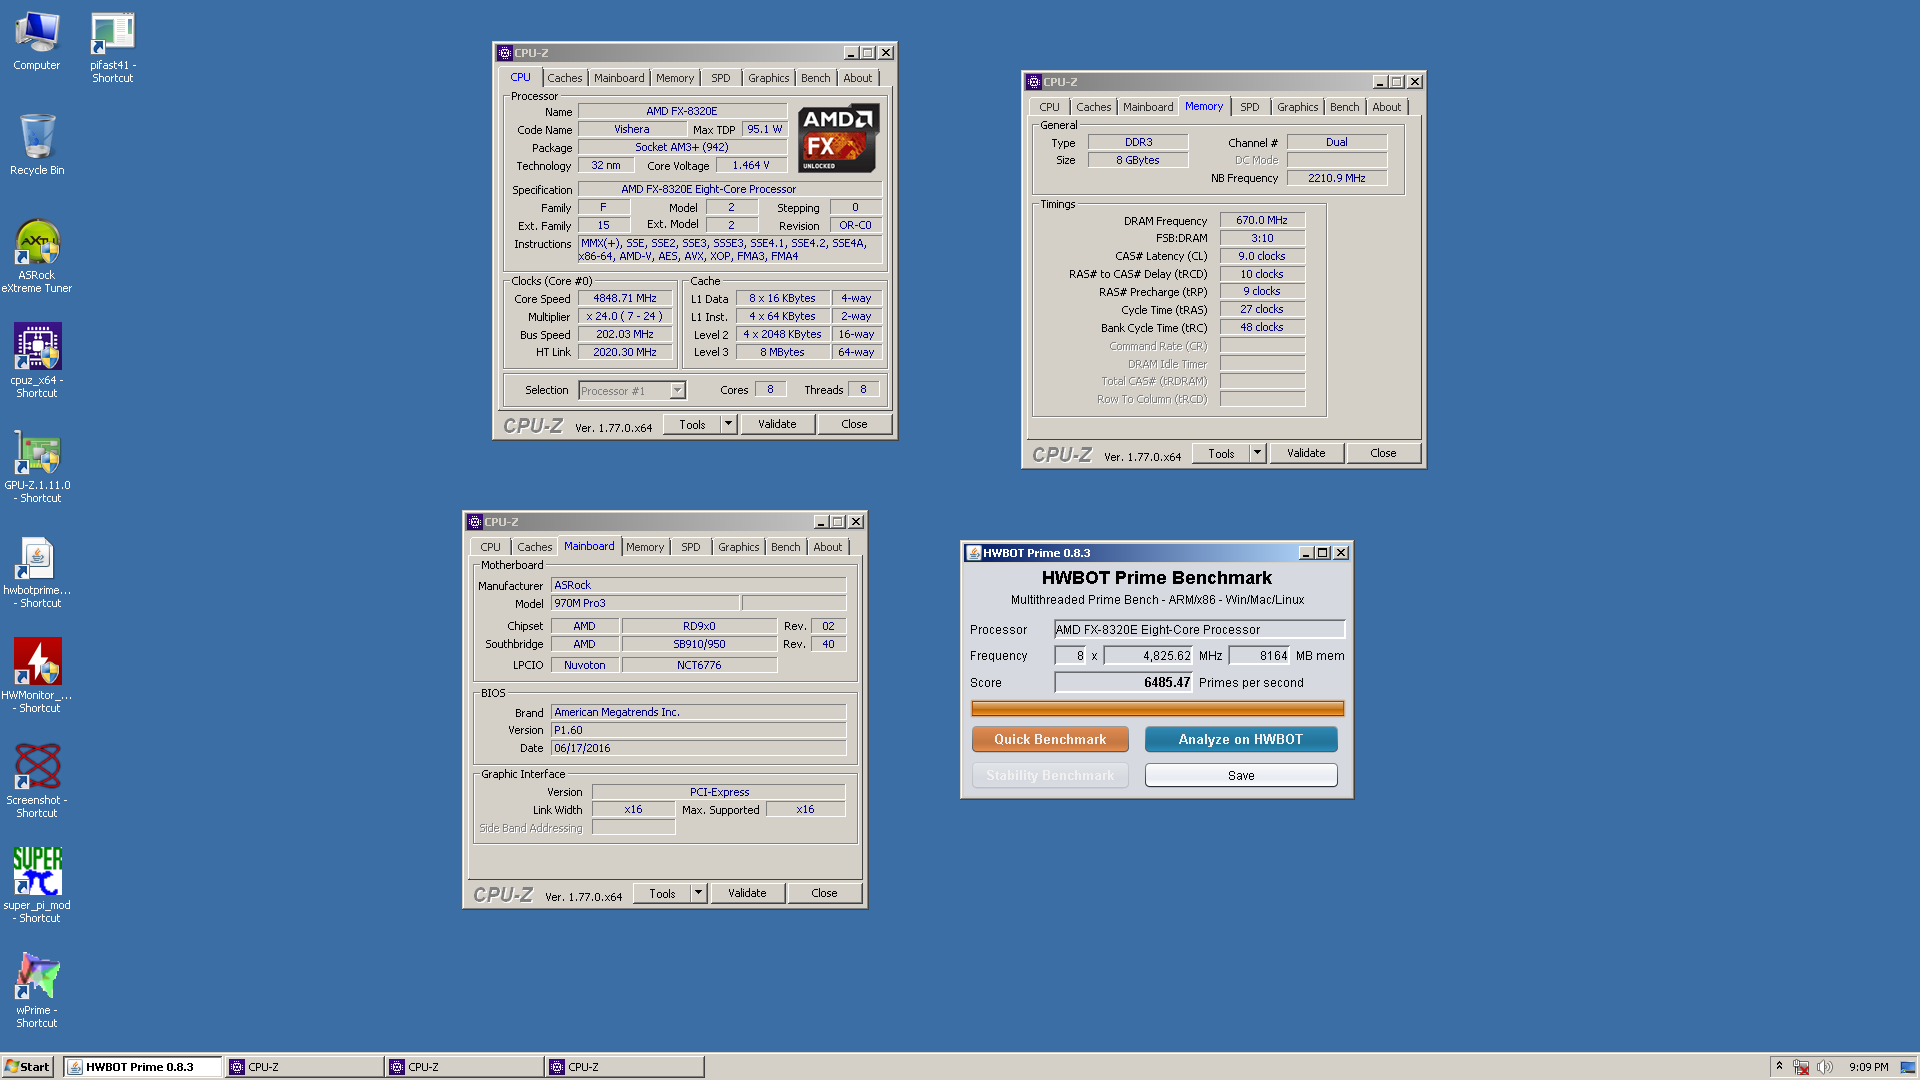This screenshot has height=1080, width=1920.
Task: Open SPD tab in CPU-Z Memory window
Action: tap(1249, 107)
